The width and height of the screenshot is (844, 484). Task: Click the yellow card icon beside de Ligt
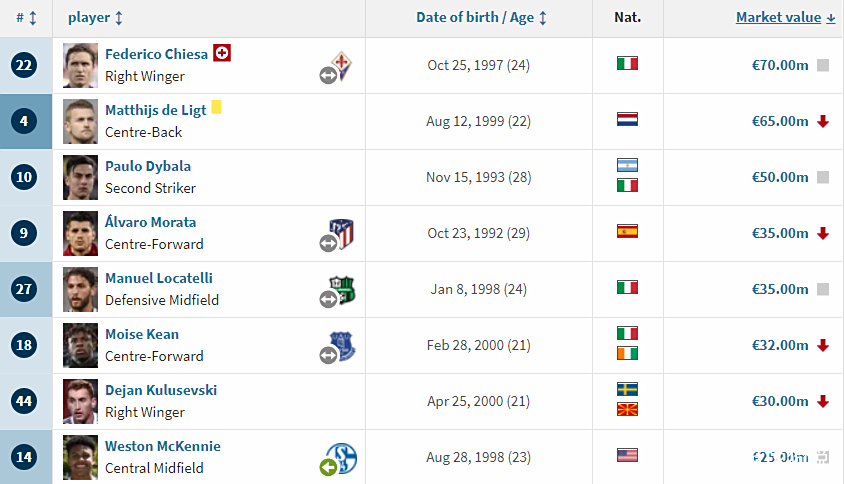pyautogui.click(x=216, y=108)
